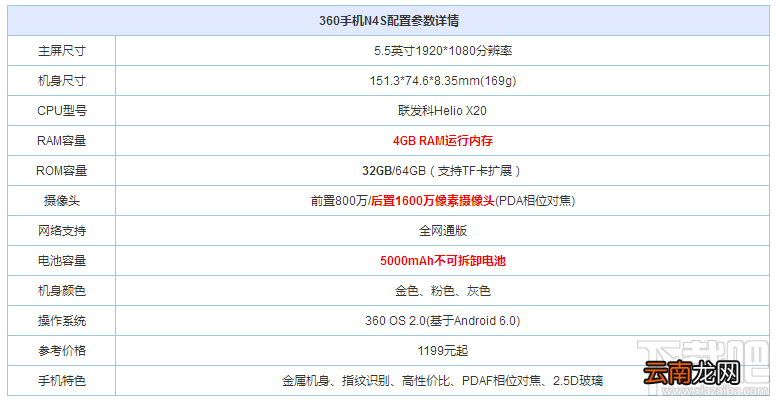Select the 主屏尺寸 label cell
Screen dimensions: 777x401
[61, 51]
